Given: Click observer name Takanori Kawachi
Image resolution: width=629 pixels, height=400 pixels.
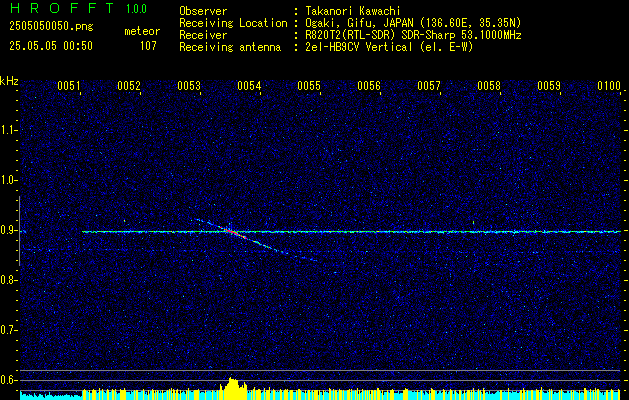Looking at the screenshot, I should (x=352, y=11).
